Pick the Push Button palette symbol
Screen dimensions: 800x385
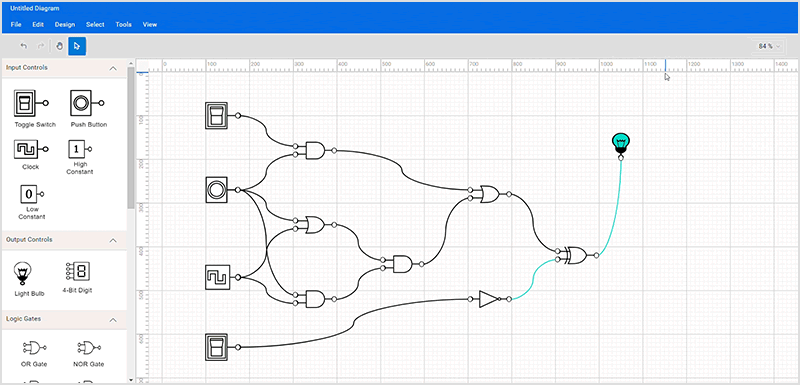pos(87,104)
